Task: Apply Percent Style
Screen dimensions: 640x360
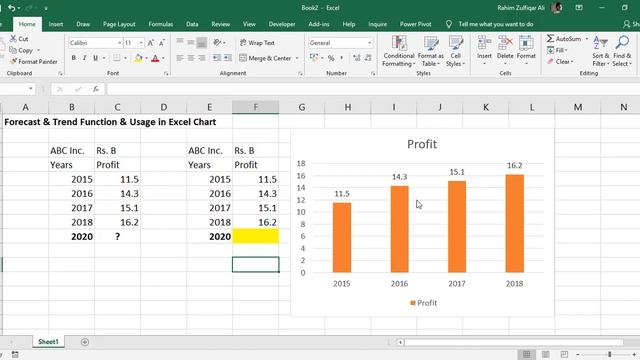Action: coord(331,58)
